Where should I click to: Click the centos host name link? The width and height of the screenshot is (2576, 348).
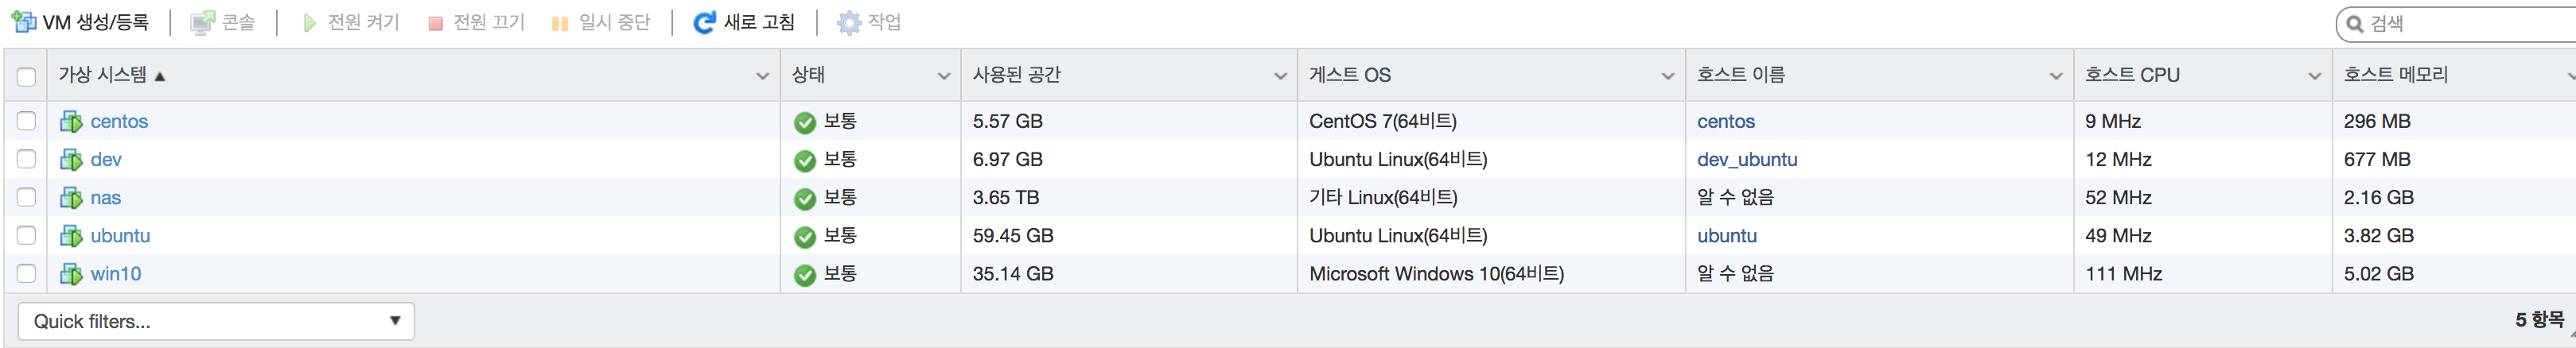1725,121
